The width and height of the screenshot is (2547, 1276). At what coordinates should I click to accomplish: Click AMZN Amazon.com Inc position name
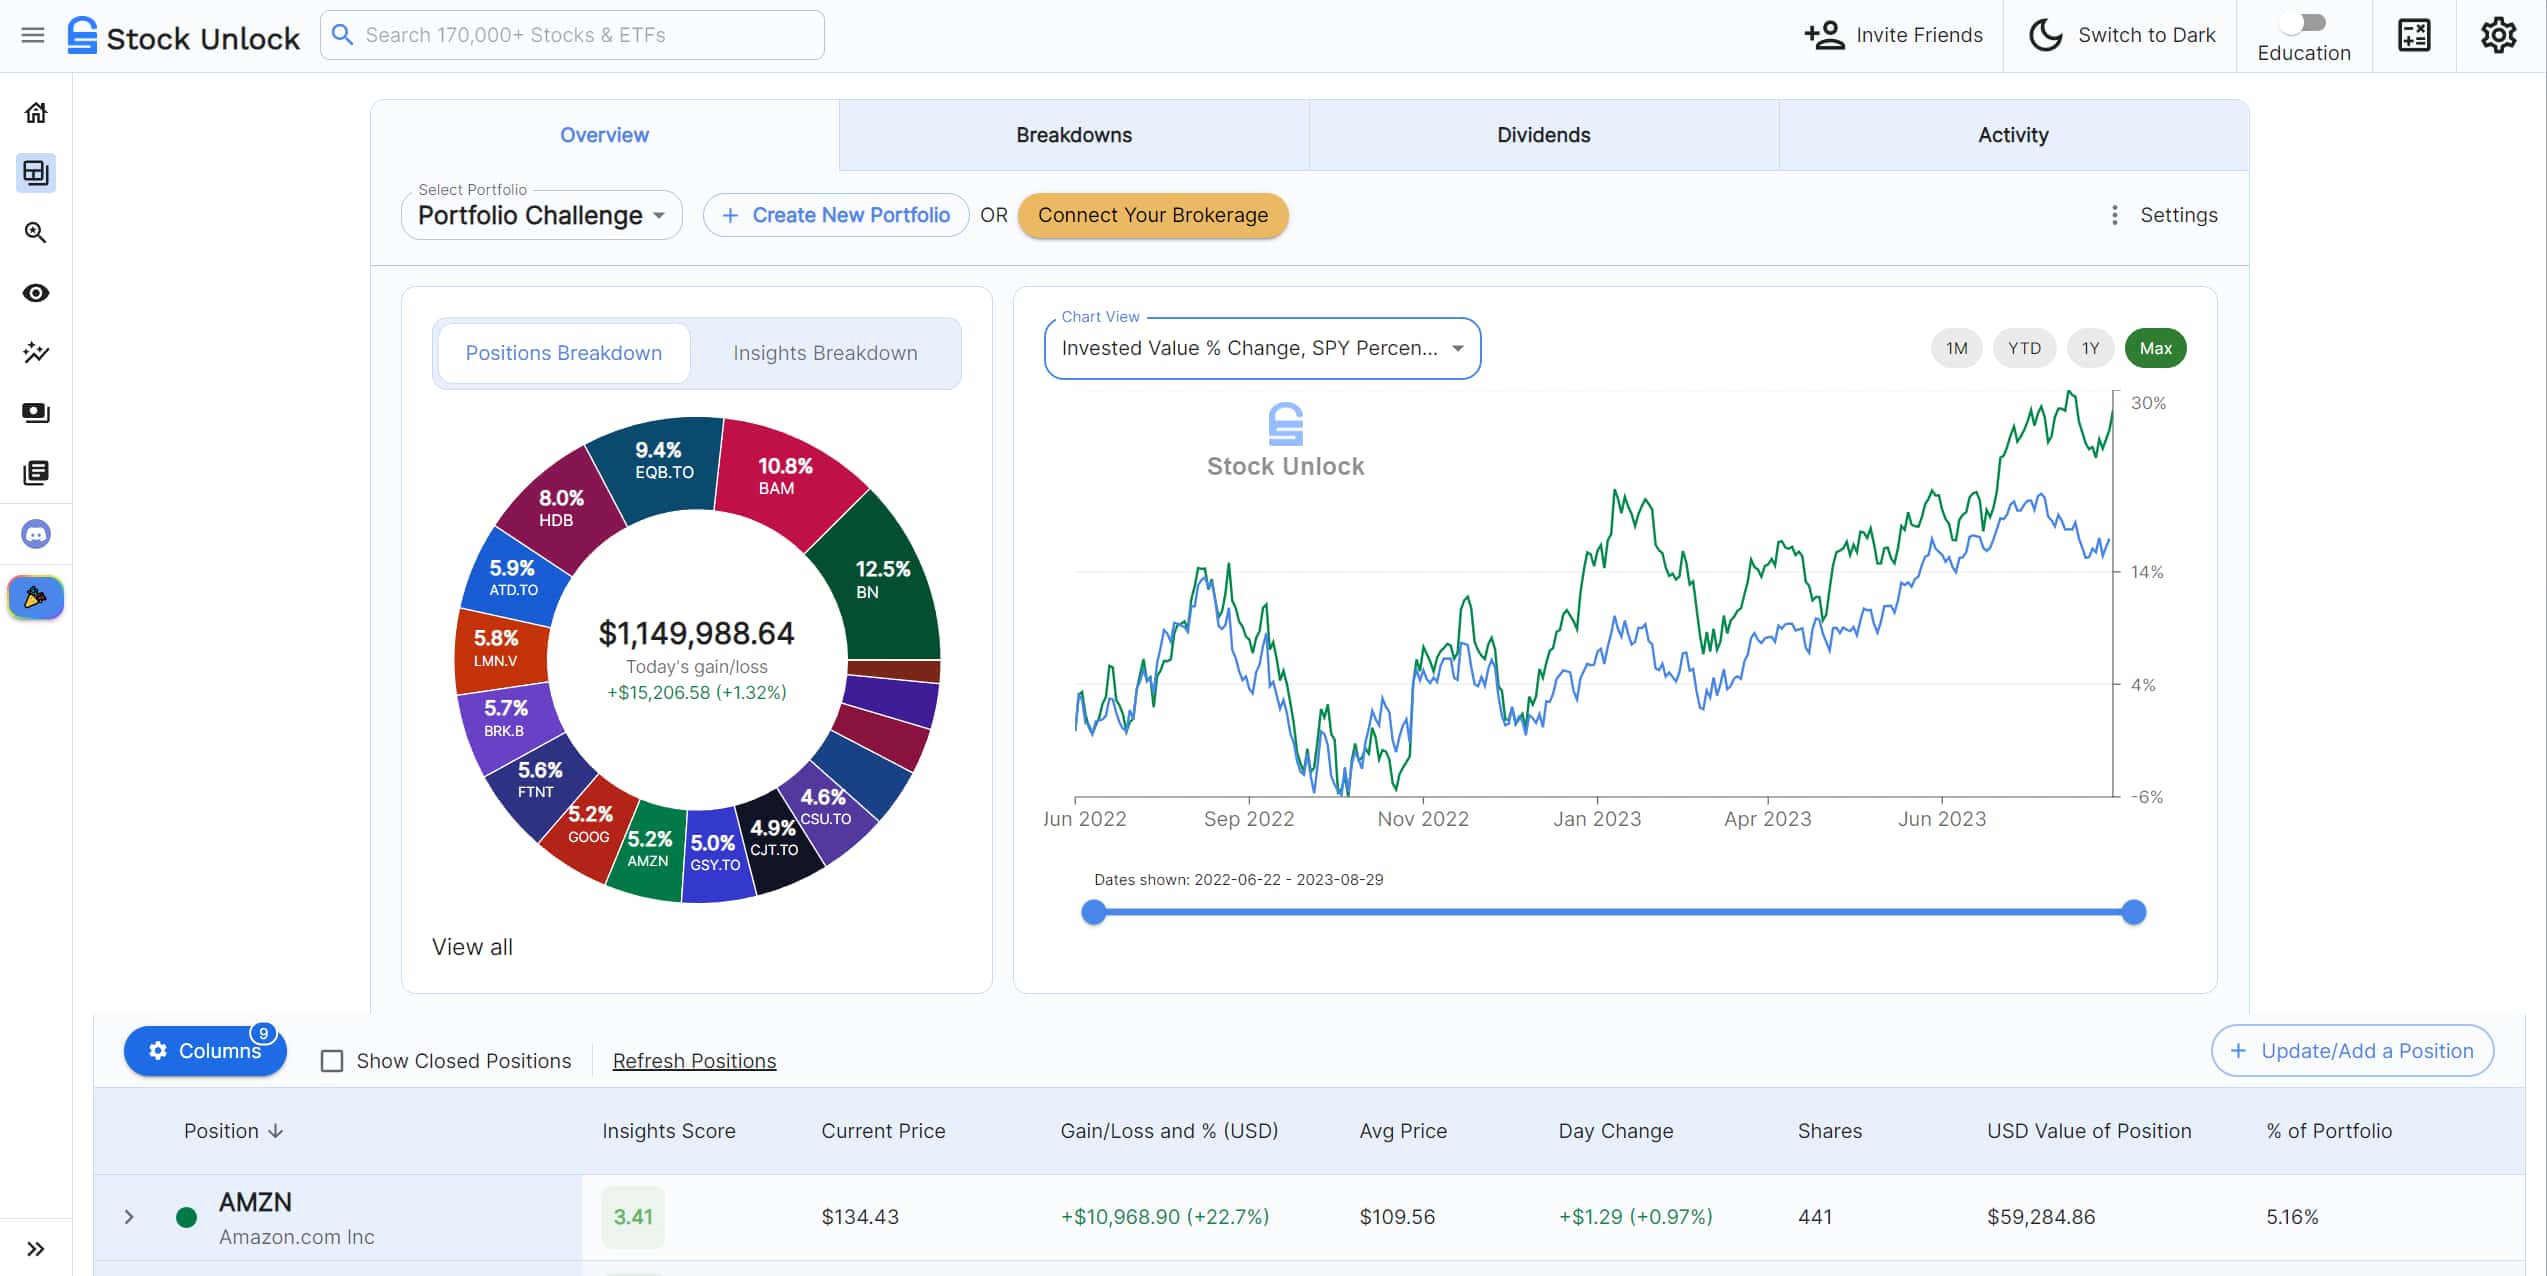click(296, 1218)
